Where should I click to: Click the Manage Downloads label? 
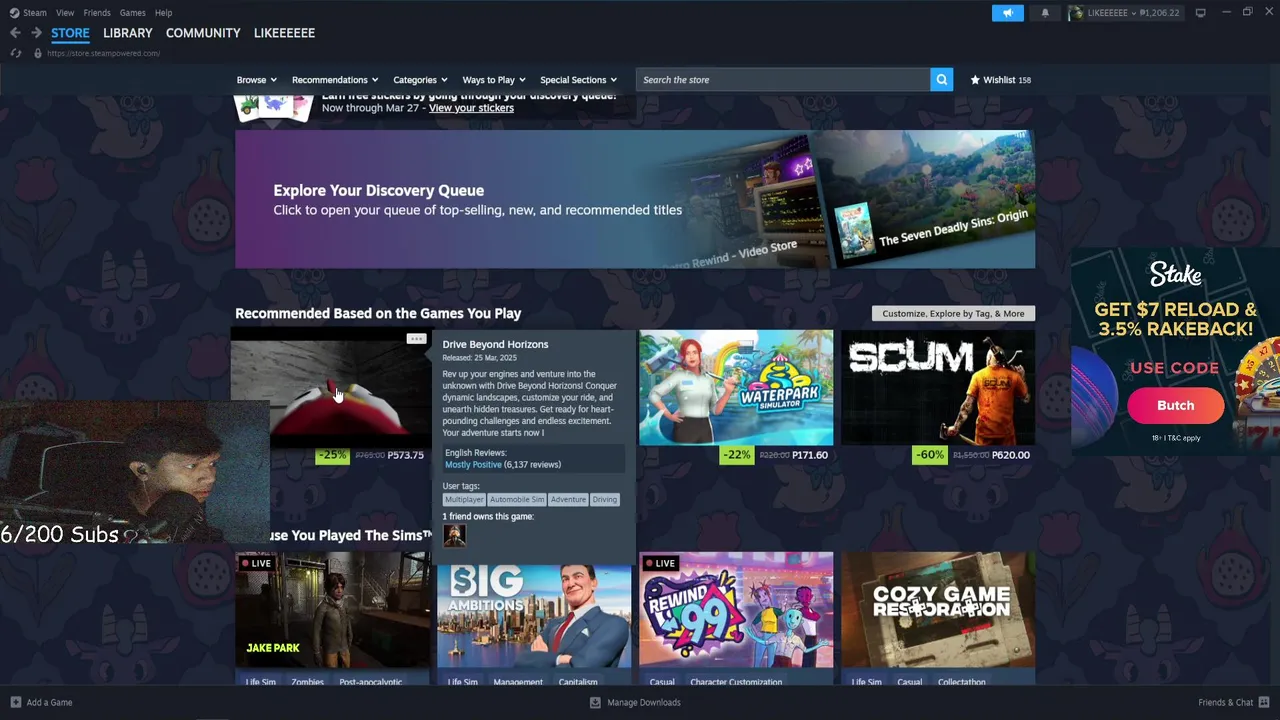(x=644, y=702)
